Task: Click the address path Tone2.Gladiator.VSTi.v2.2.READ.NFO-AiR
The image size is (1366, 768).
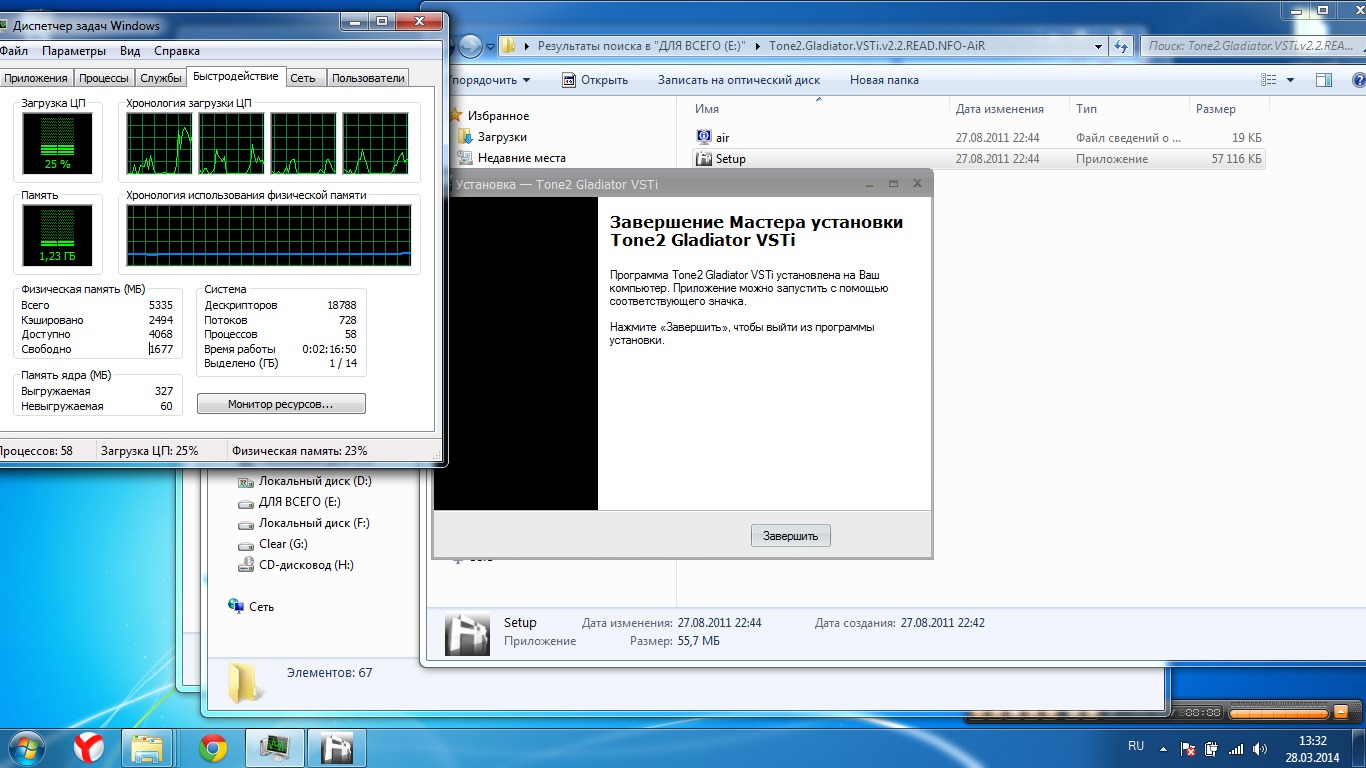Action: click(877, 46)
